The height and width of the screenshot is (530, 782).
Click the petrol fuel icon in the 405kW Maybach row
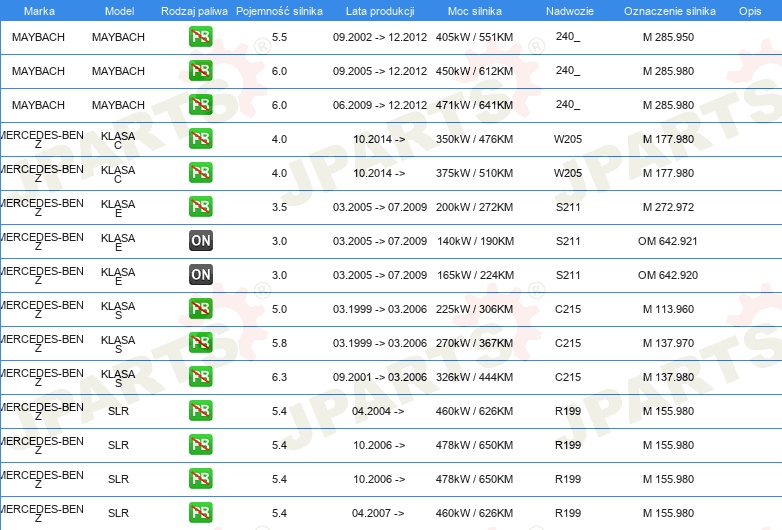tap(200, 37)
